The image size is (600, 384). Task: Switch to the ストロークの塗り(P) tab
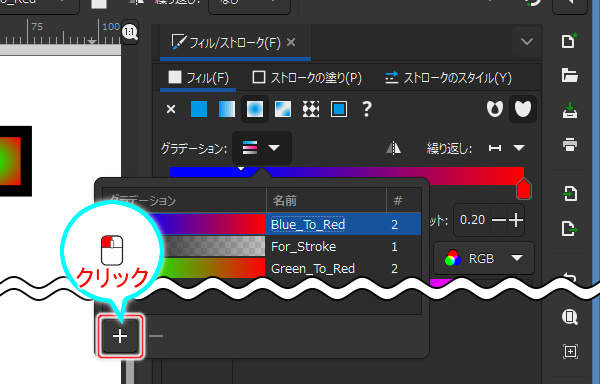tap(307, 78)
